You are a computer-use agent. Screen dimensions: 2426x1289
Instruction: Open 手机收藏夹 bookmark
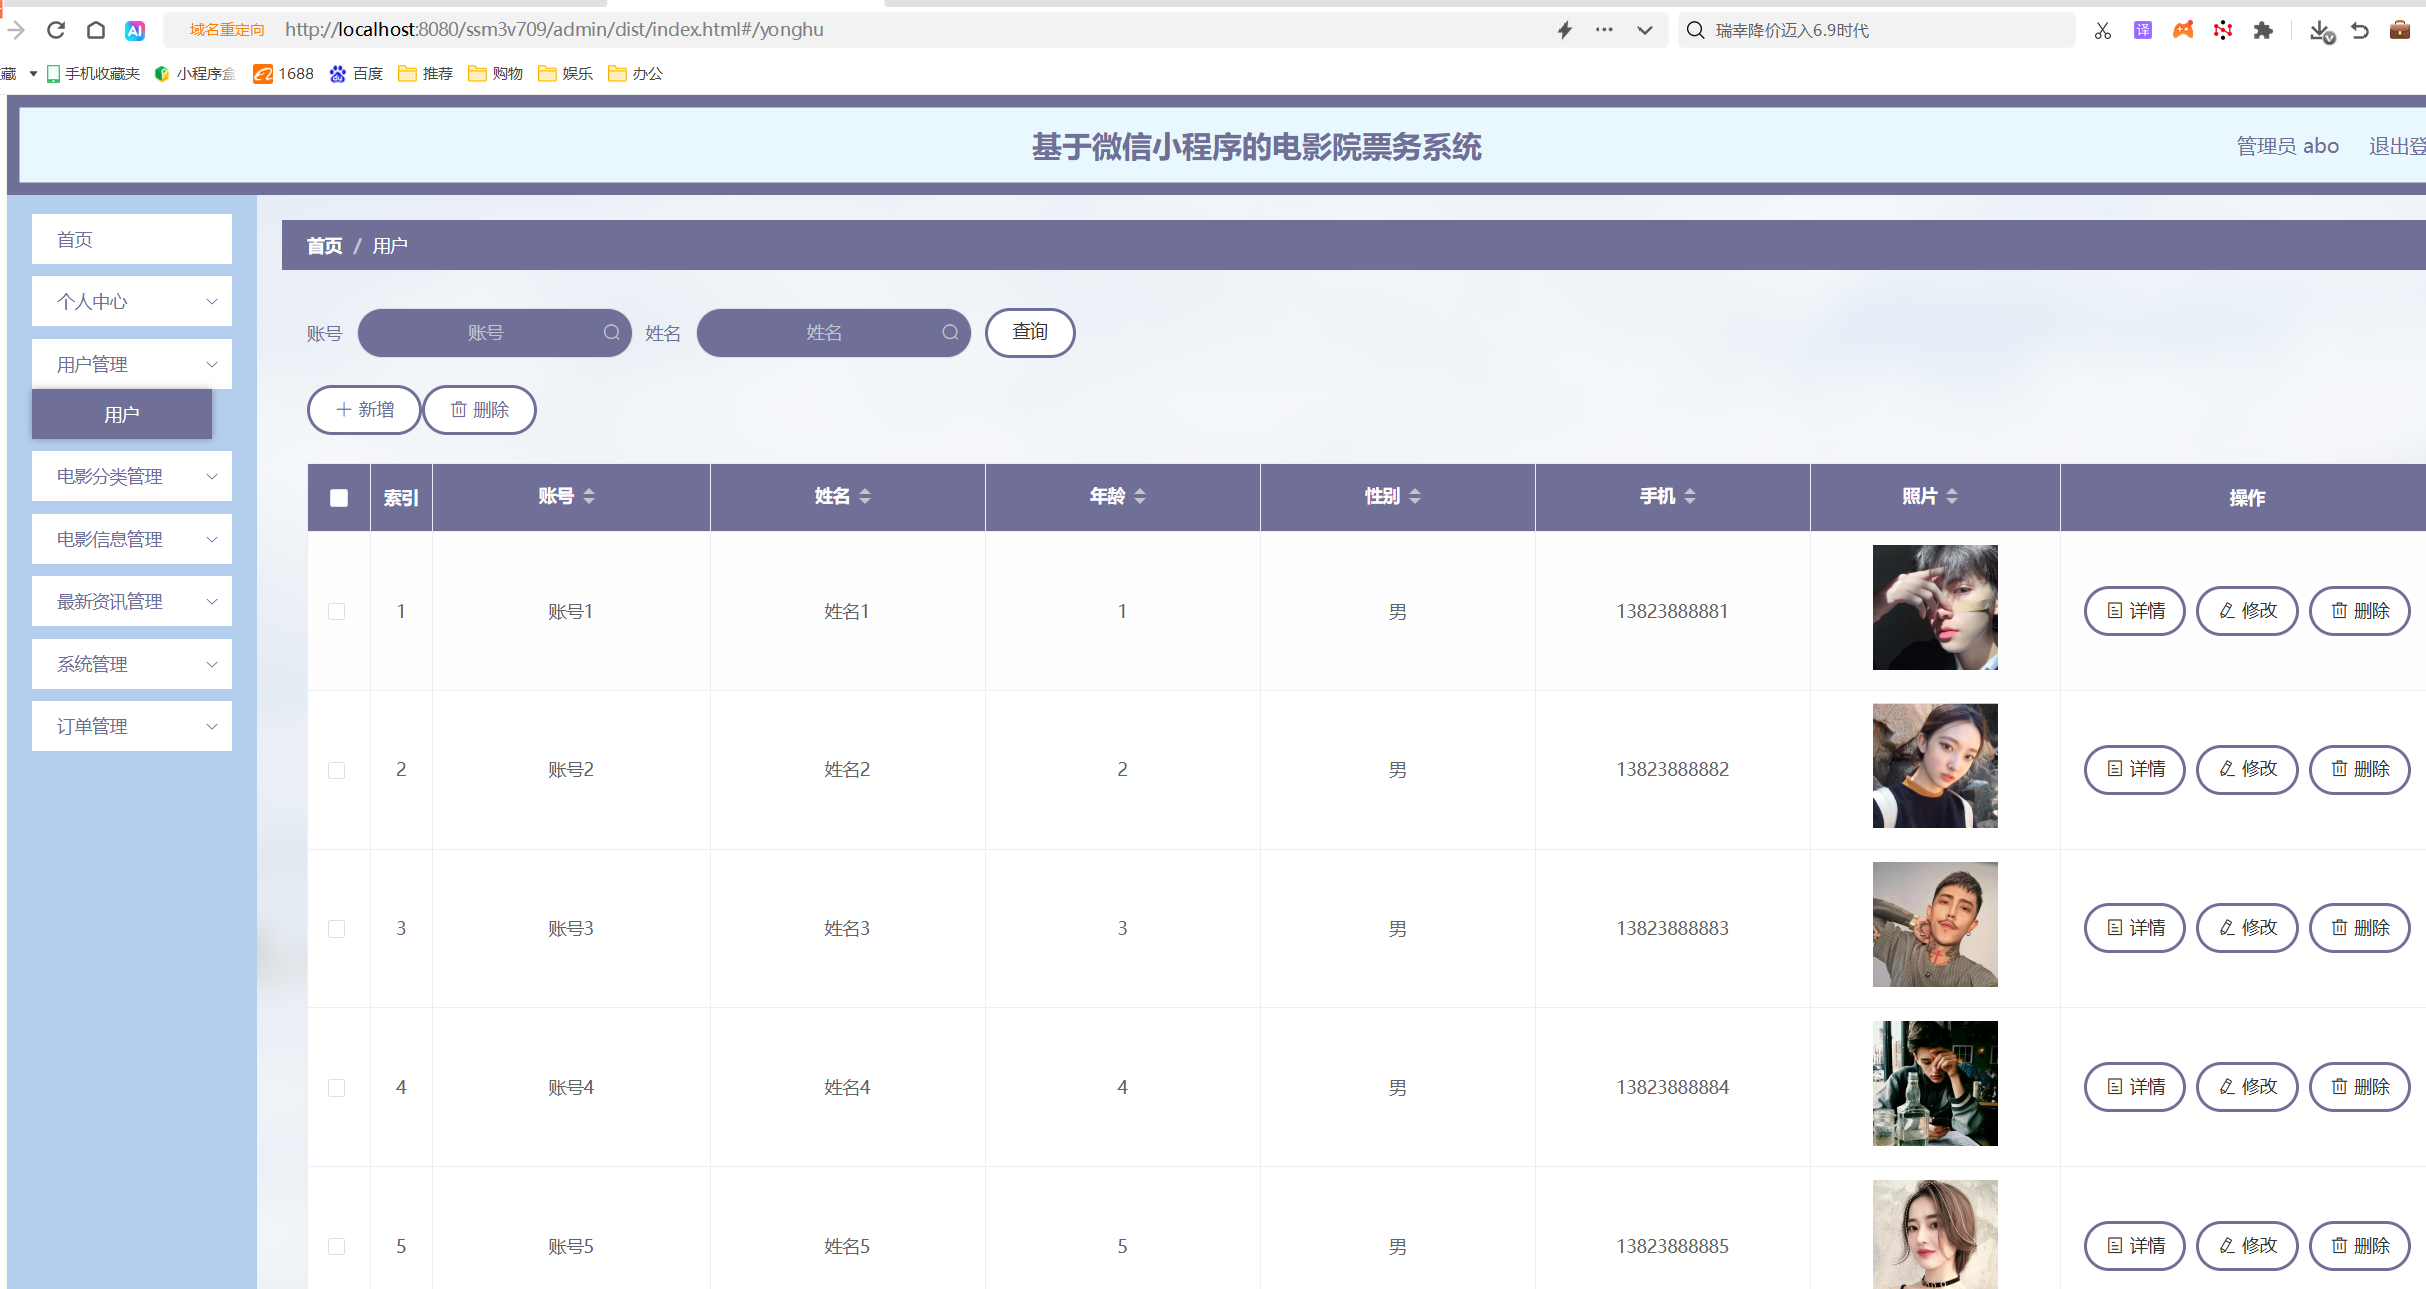94,73
